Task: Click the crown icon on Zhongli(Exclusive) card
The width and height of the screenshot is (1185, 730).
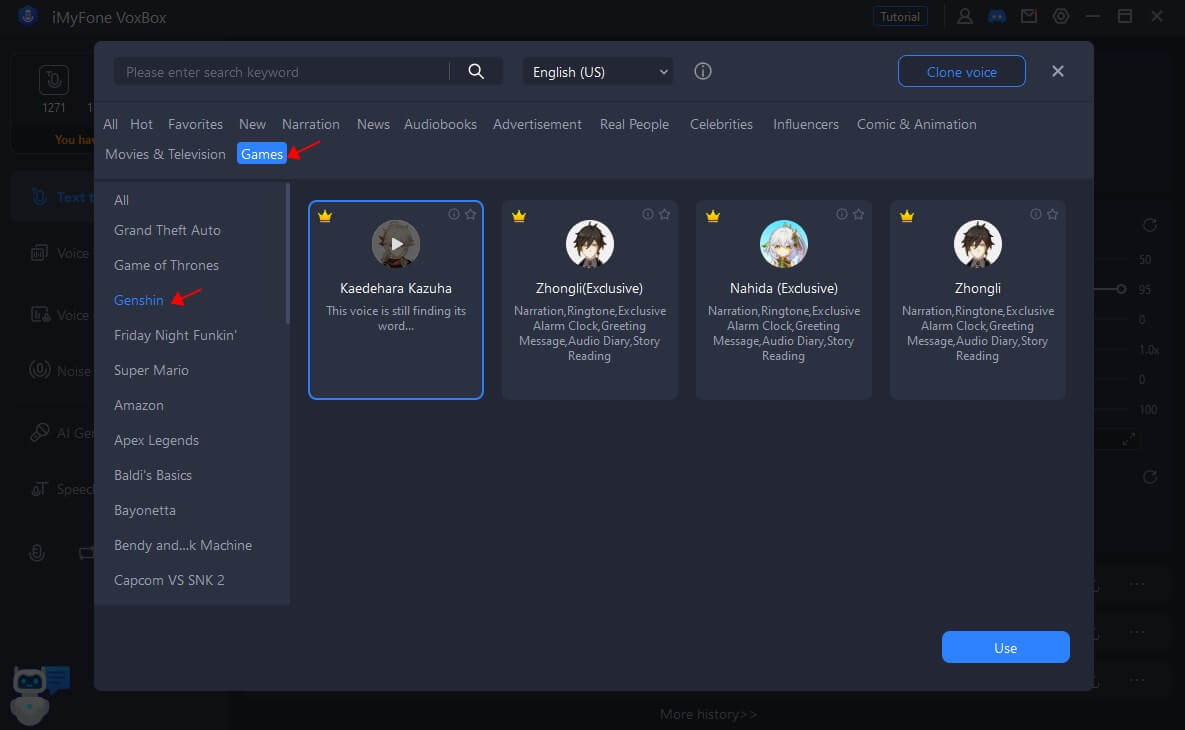Action: (518, 216)
